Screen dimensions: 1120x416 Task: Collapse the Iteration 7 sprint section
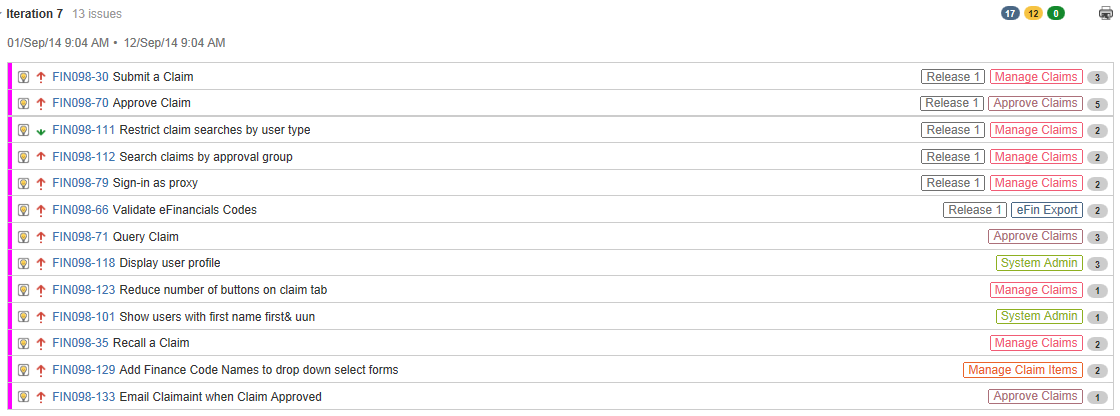tap(2, 14)
